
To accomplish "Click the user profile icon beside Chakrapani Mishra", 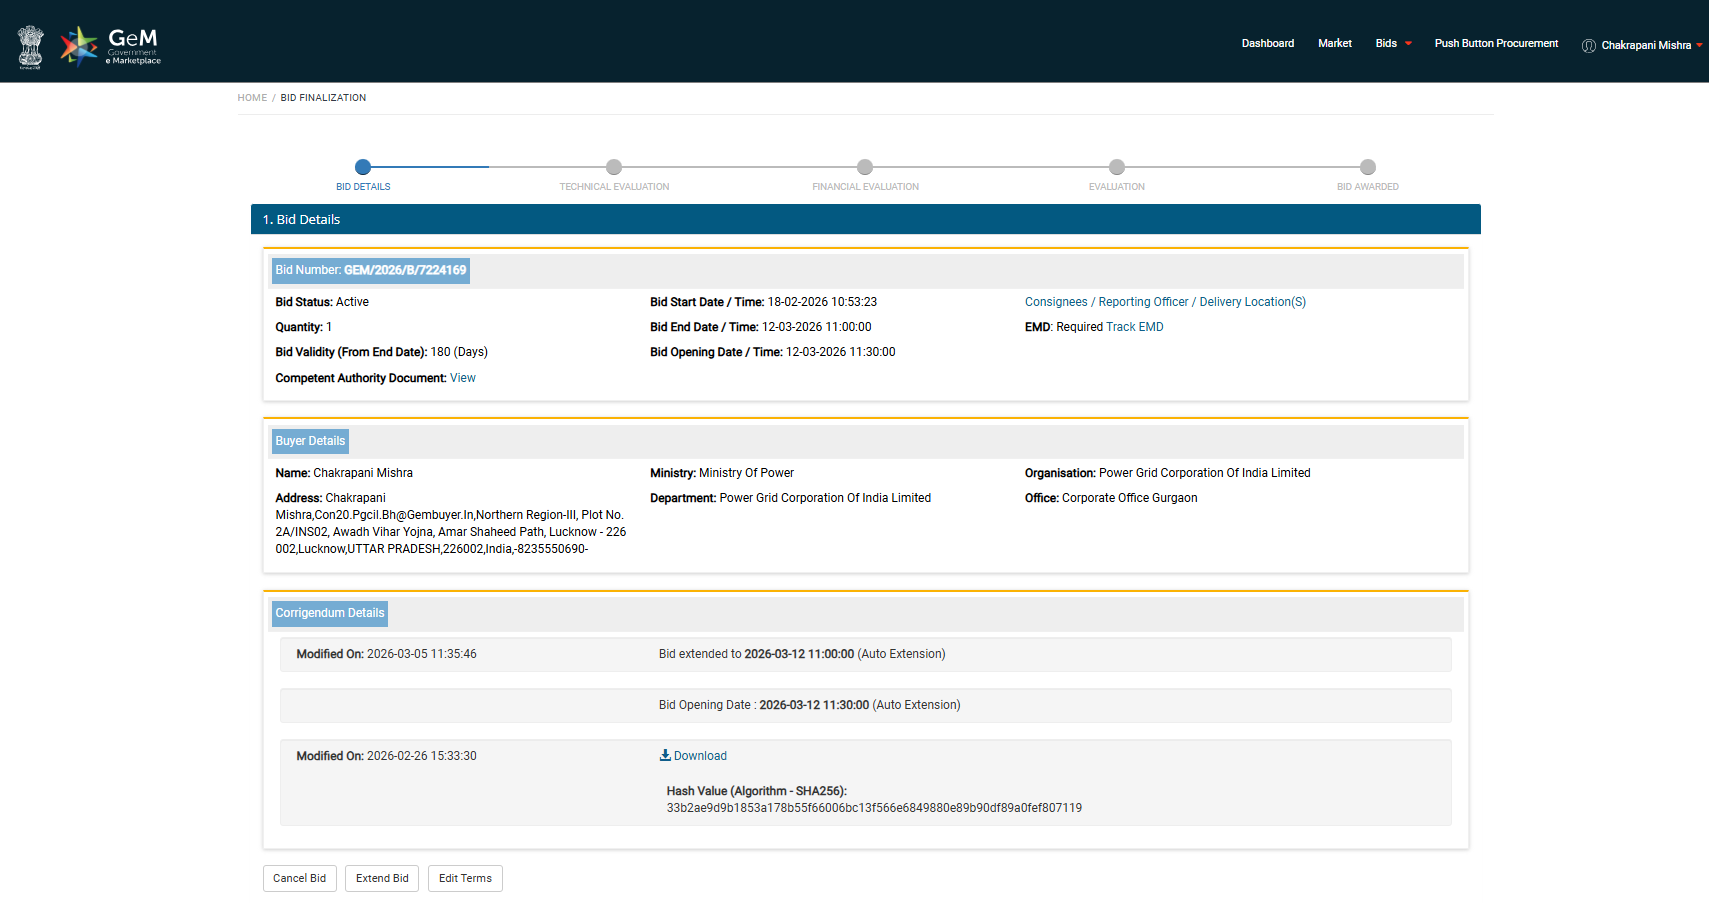I will pos(1588,46).
